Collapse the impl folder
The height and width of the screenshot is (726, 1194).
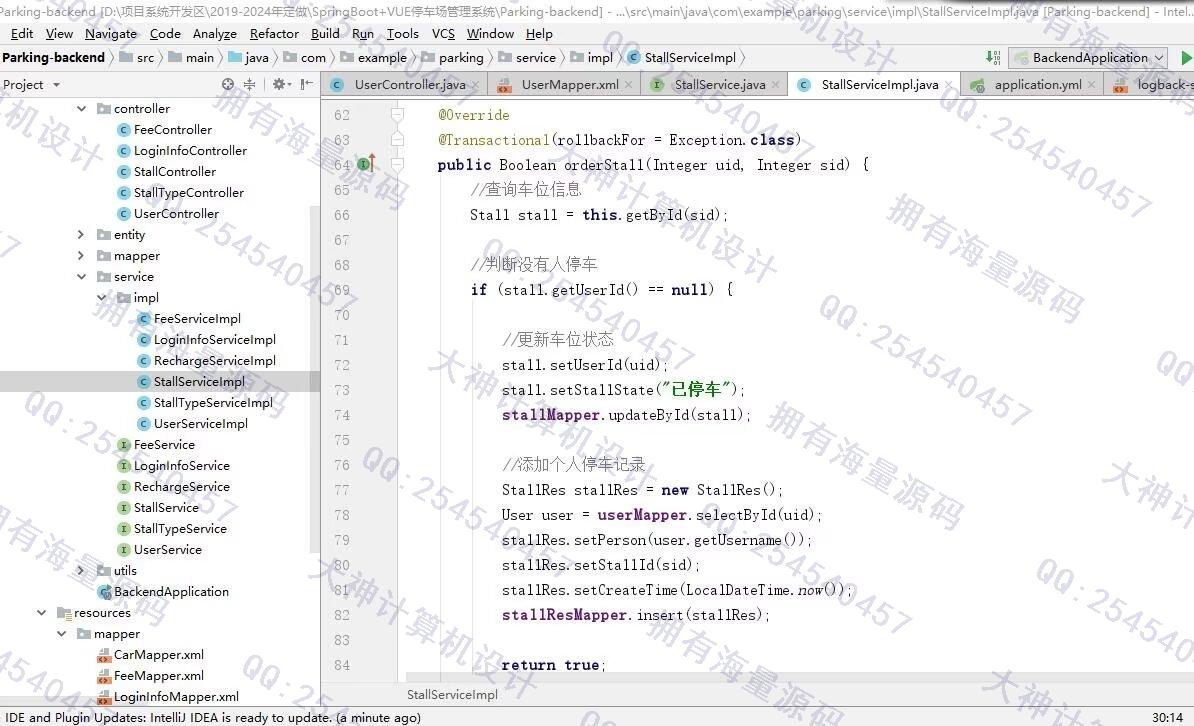tap(101, 297)
